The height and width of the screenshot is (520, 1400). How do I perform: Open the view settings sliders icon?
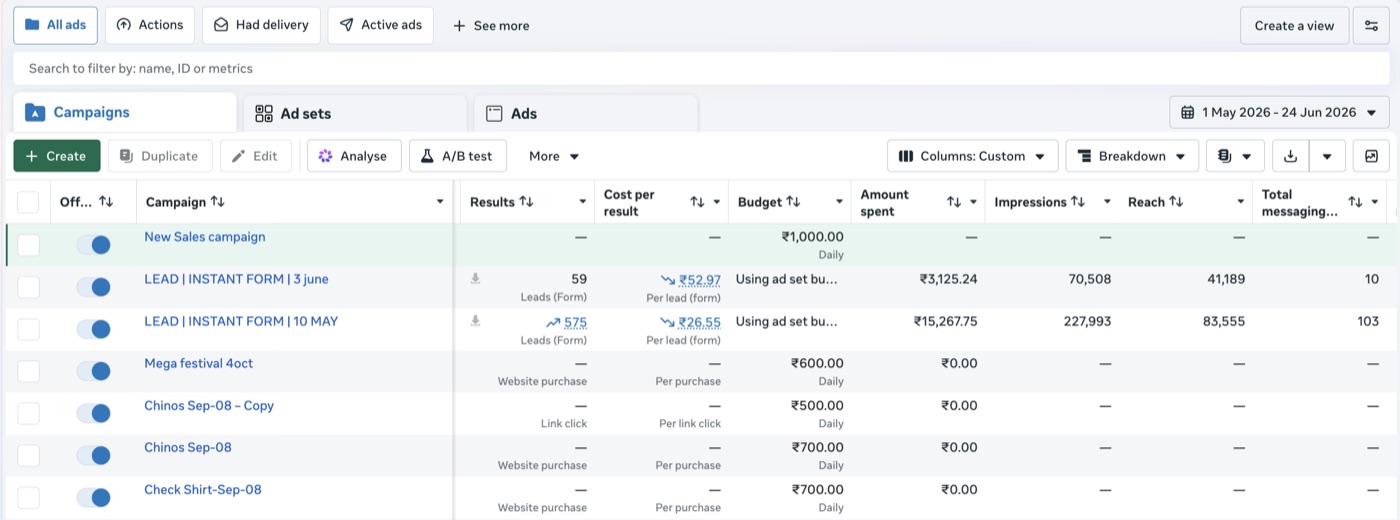1370,26
